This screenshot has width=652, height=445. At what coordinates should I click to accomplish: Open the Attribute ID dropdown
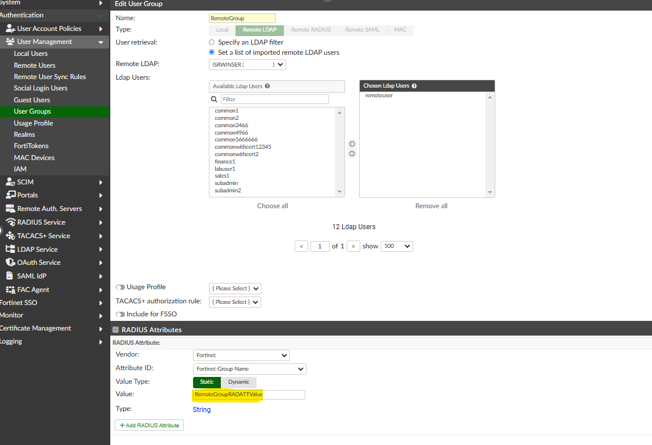[249, 369]
